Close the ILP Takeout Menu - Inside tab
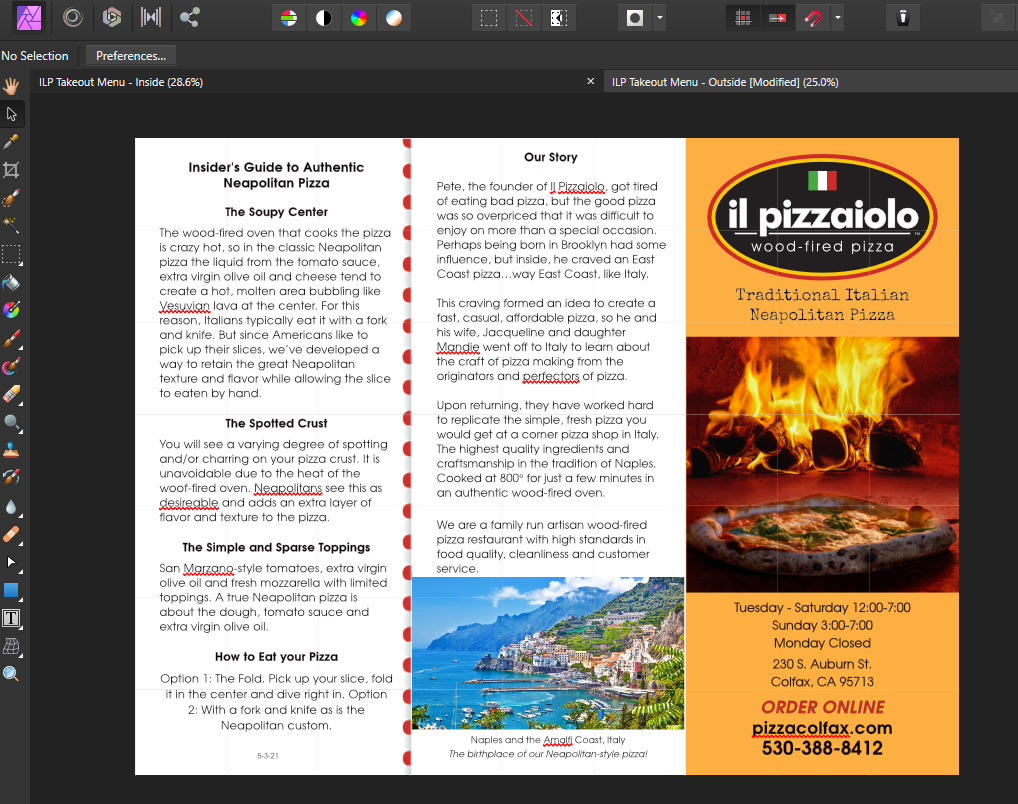Screen dimensions: 1018x804 click(x=591, y=81)
